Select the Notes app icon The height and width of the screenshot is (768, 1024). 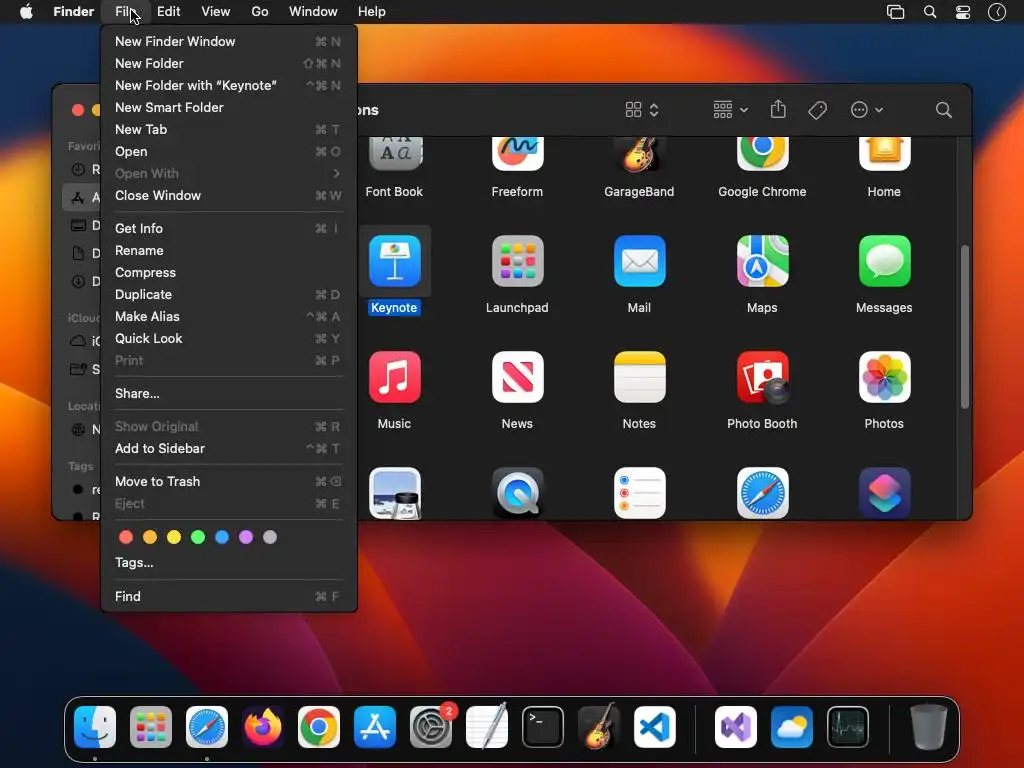point(639,377)
